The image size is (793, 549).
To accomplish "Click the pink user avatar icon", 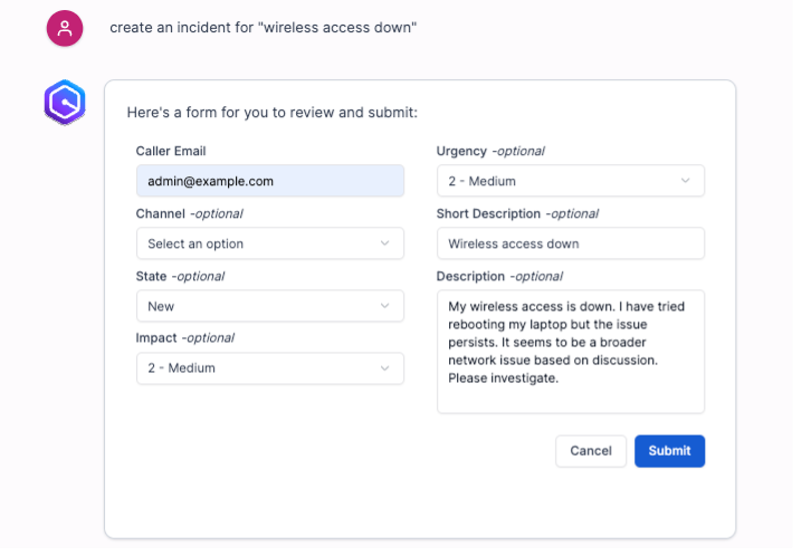I will click(x=65, y=28).
